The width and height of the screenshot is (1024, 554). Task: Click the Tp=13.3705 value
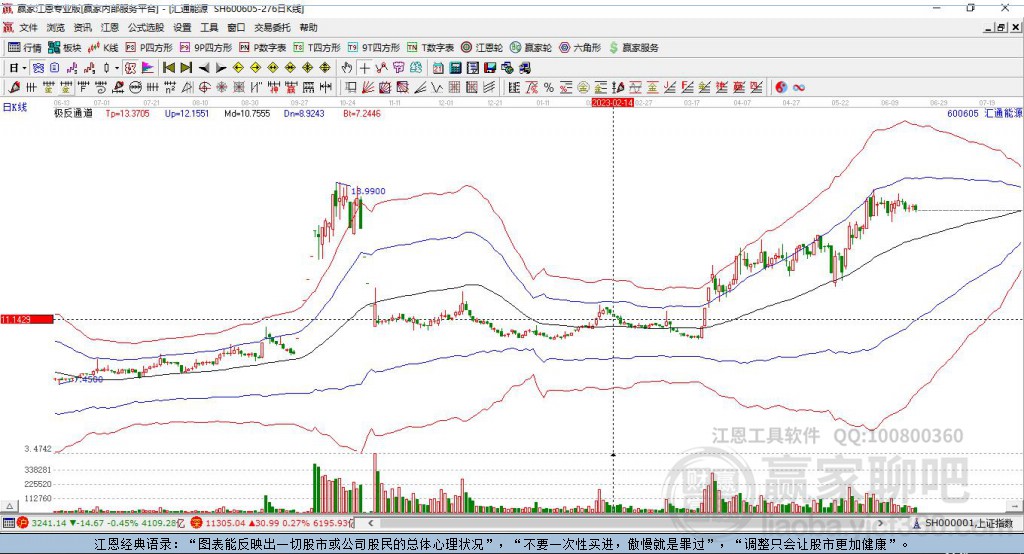127,113
